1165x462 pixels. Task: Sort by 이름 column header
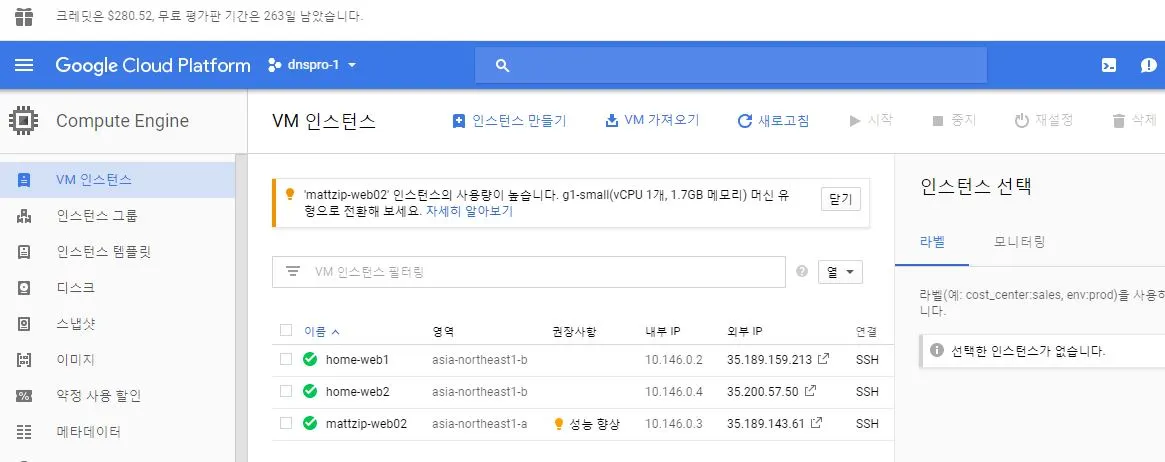(x=322, y=331)
